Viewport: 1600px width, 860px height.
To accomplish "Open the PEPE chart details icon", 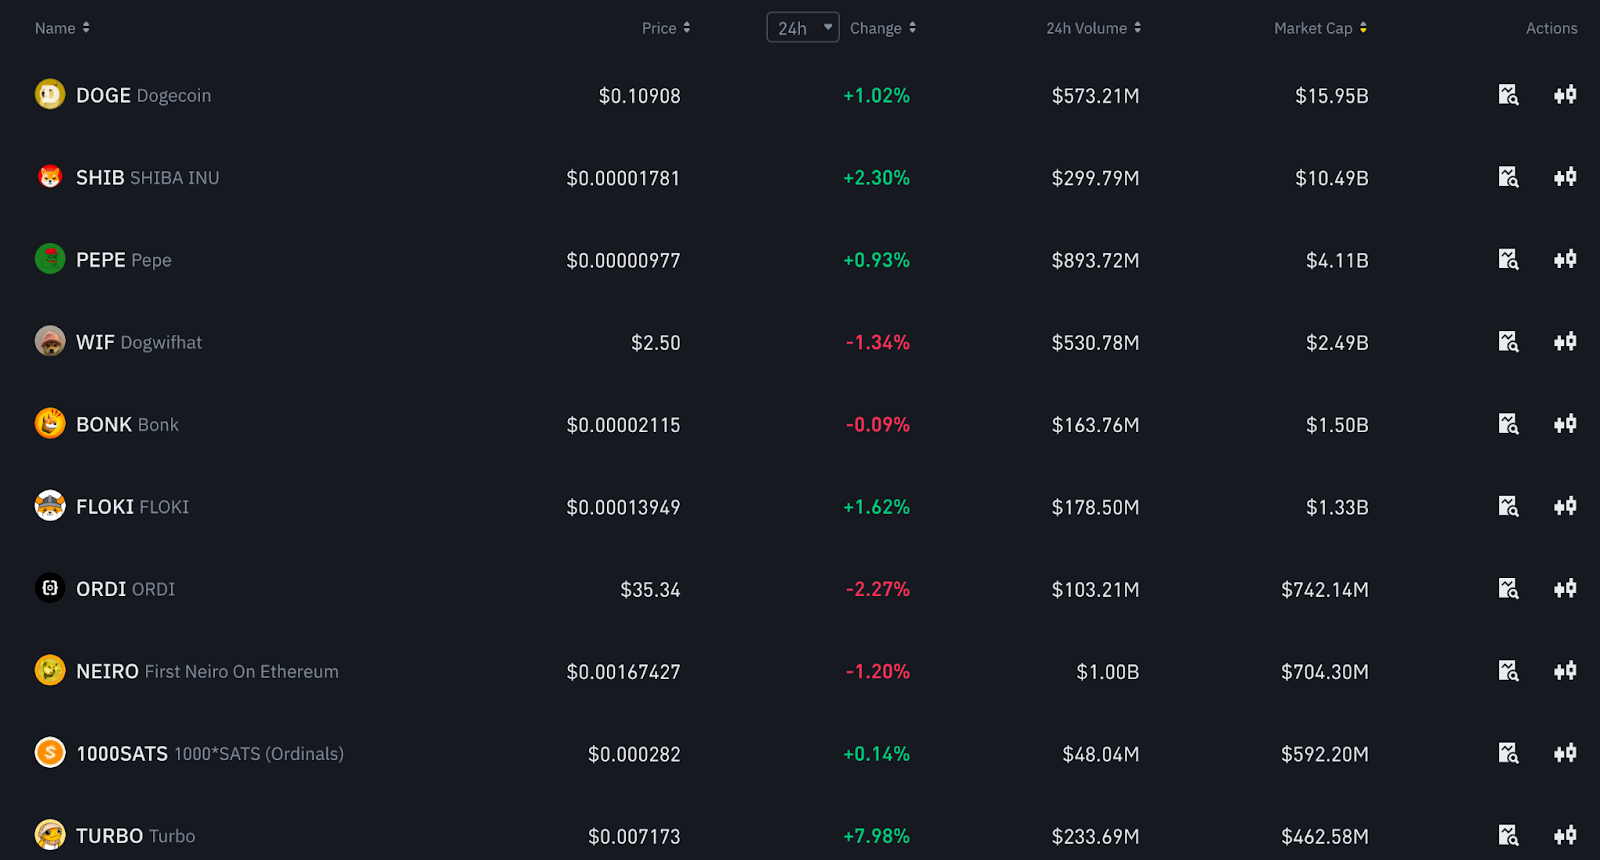I will point(1508,259).
